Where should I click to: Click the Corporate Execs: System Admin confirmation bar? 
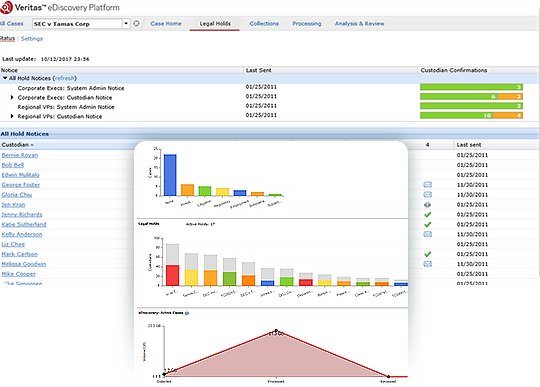click(471, 87)
